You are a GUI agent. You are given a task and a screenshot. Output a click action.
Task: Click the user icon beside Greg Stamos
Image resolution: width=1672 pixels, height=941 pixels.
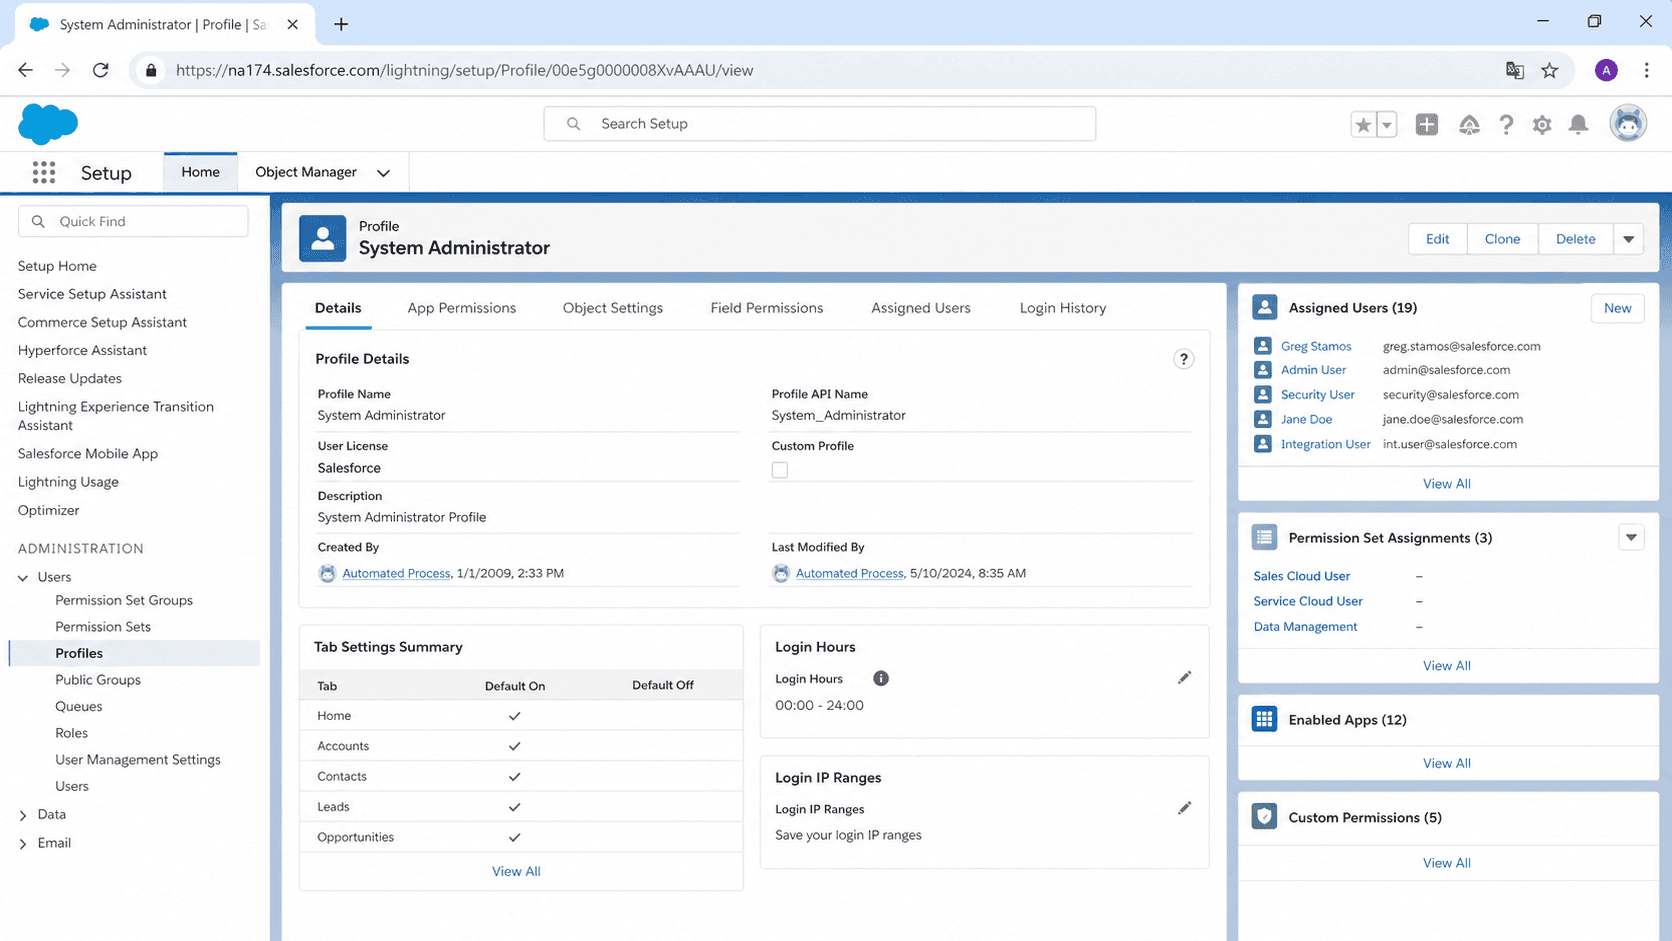[x=1263, y=346]
